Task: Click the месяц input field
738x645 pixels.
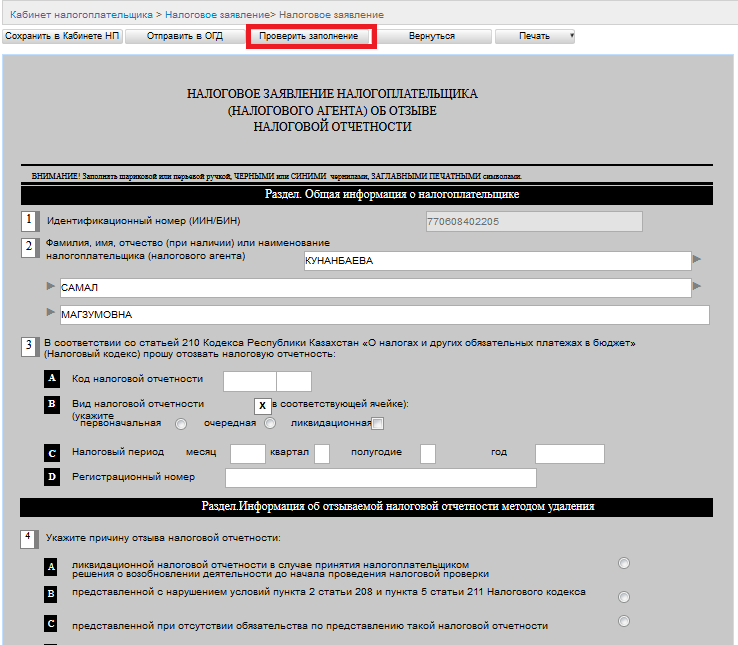Action: tap(247, 454)
